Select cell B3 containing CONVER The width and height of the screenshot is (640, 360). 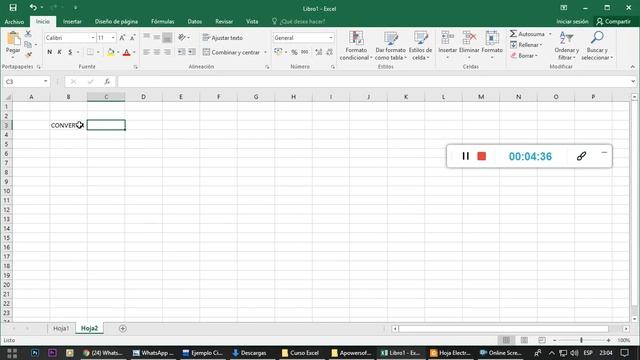[x=68, y=125]
